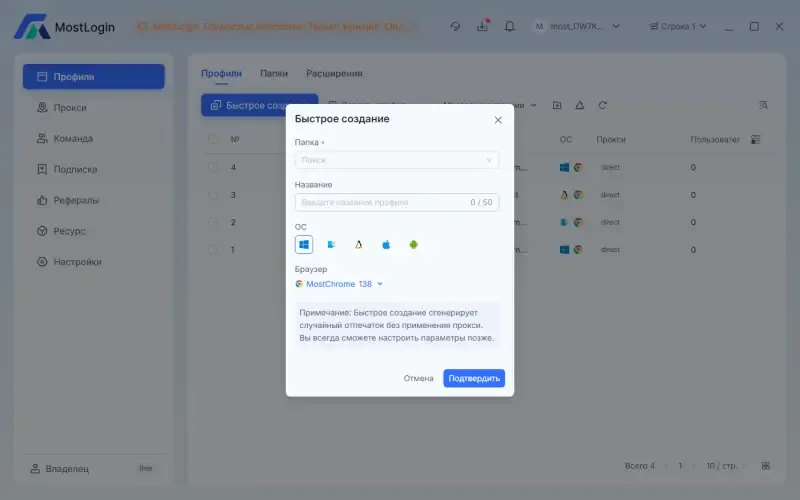This screenshot has width=800, height=500.
Task: Pick the Apple macOS icon in dialog
Action: coord(386,245)
